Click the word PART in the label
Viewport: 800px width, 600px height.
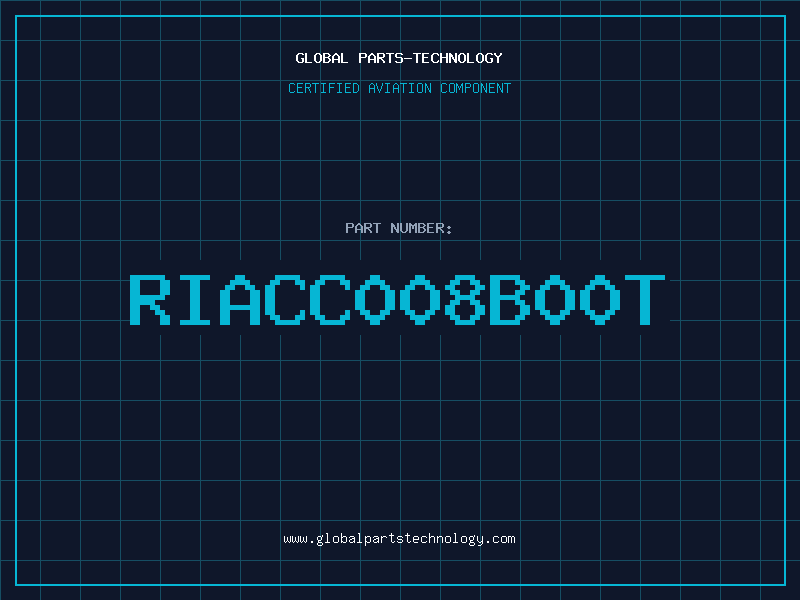coord(362,228)
